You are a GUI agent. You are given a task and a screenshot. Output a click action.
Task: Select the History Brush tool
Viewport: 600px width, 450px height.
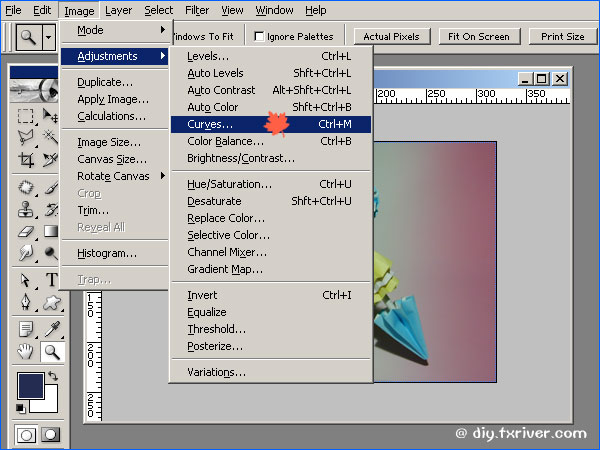50,210
